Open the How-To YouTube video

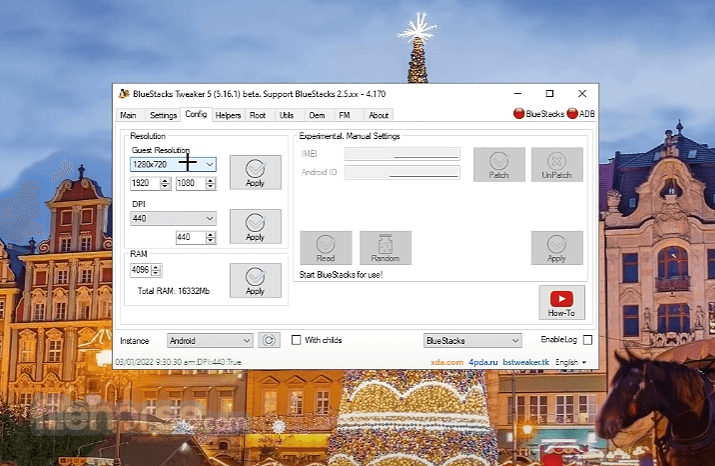pos(562,302)
